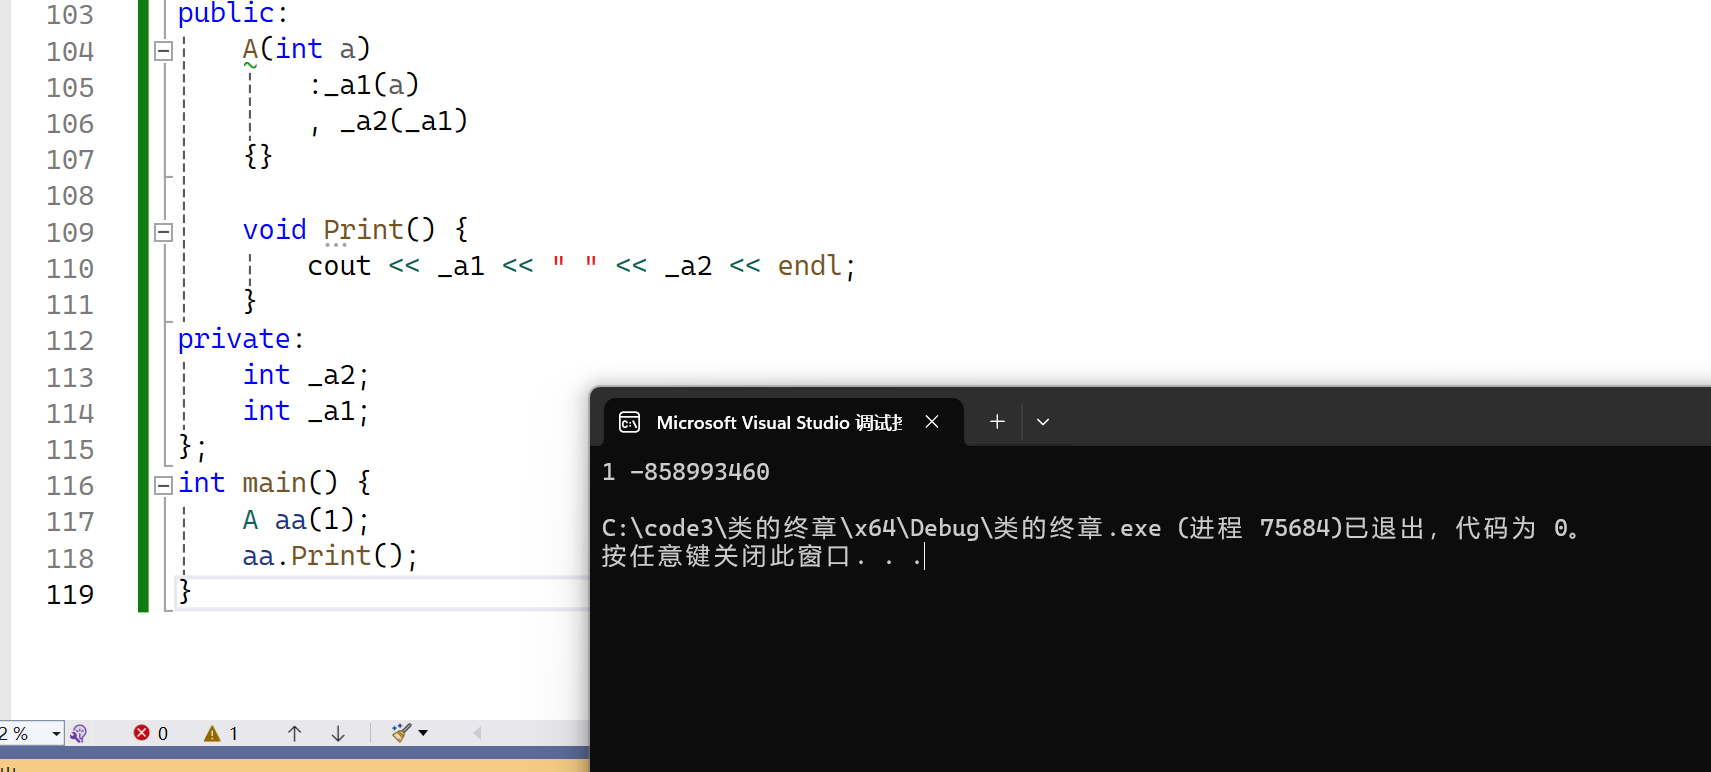Open the code cleanup options dropdown arrow
1711x772 pixels.
(x=423, y=733)
